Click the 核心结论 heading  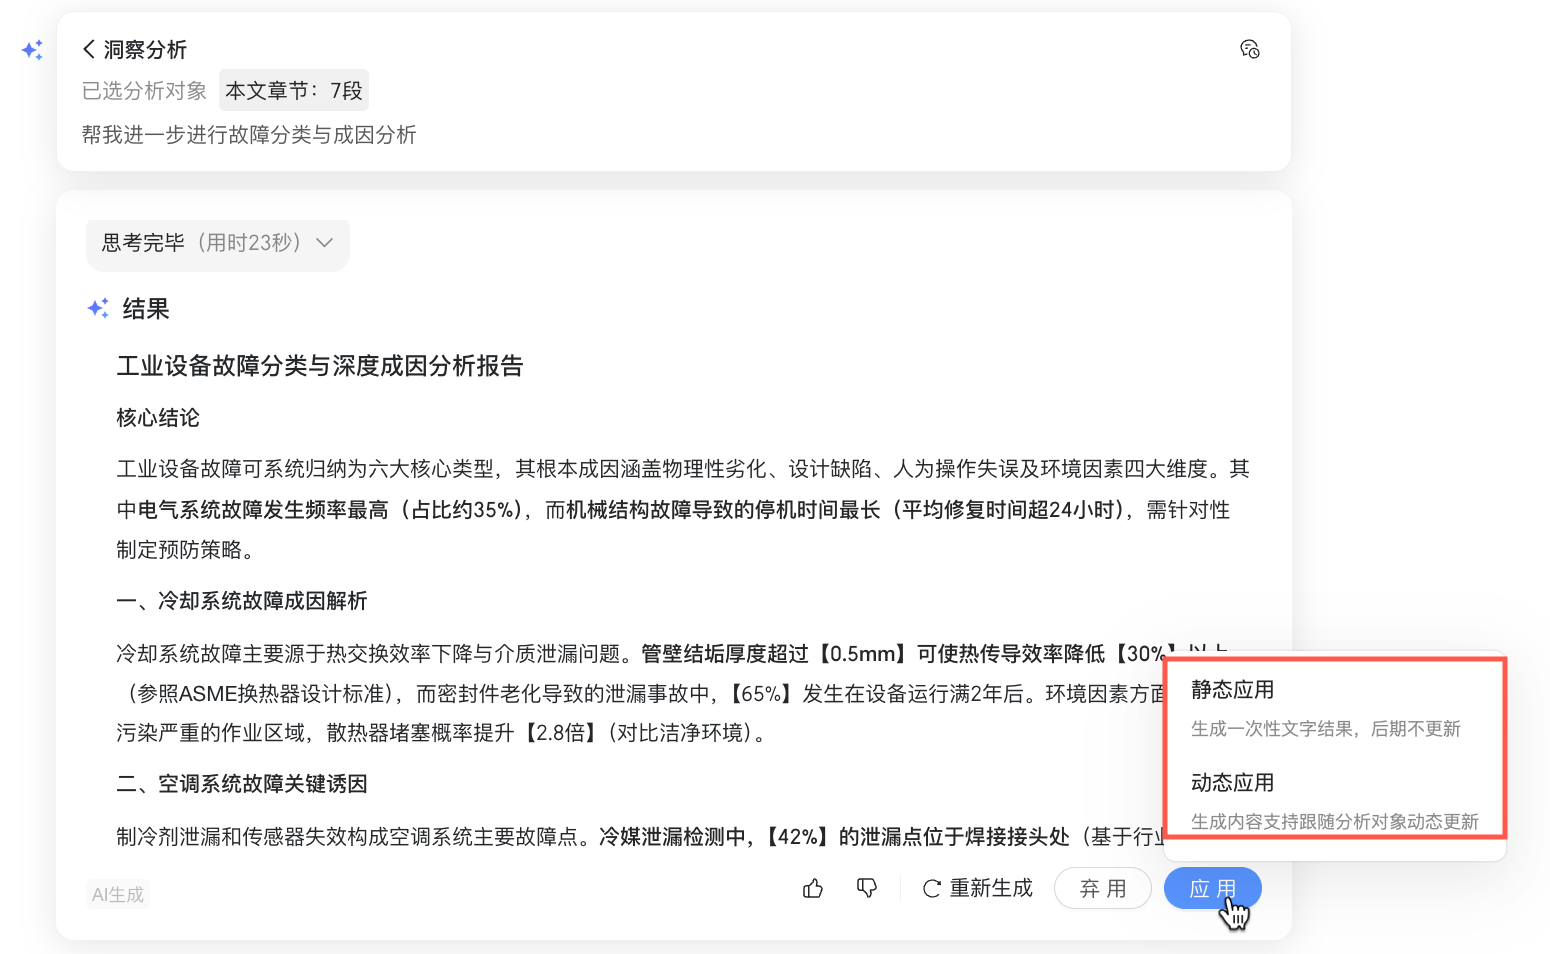tap(158, 418)
